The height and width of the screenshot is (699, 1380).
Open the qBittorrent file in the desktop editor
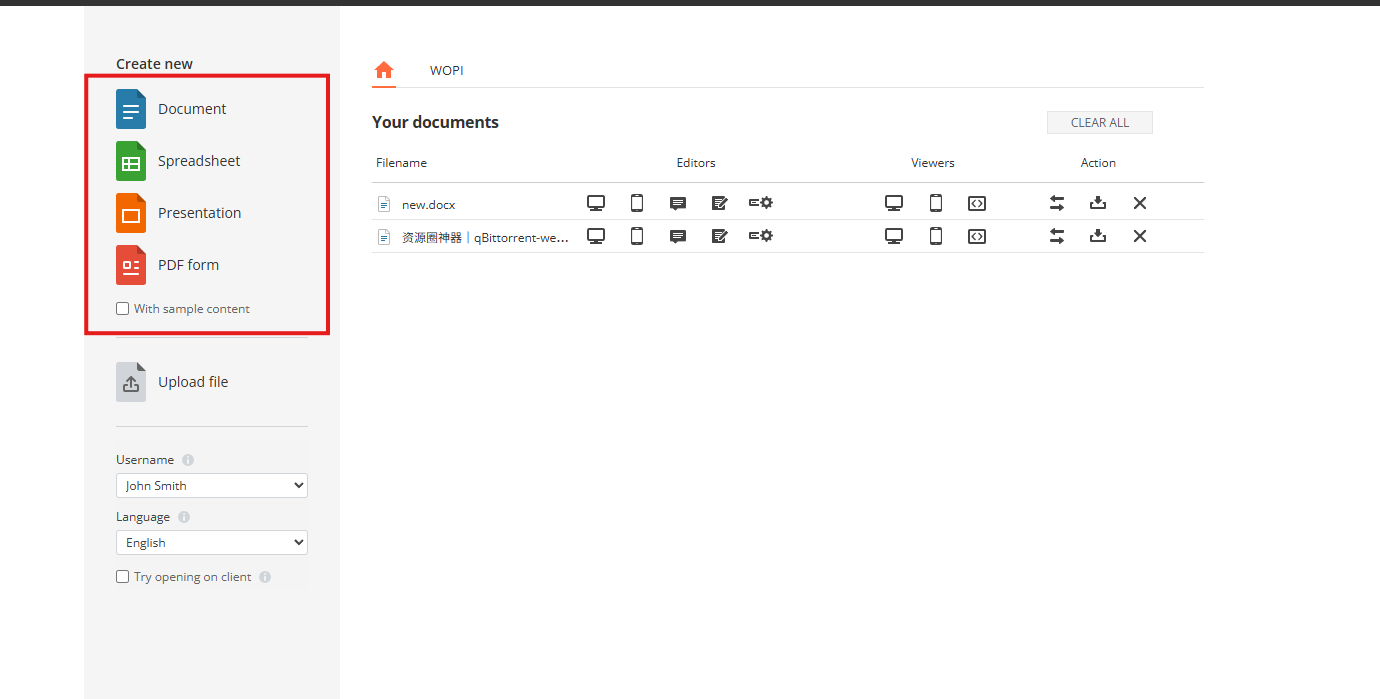596,236
